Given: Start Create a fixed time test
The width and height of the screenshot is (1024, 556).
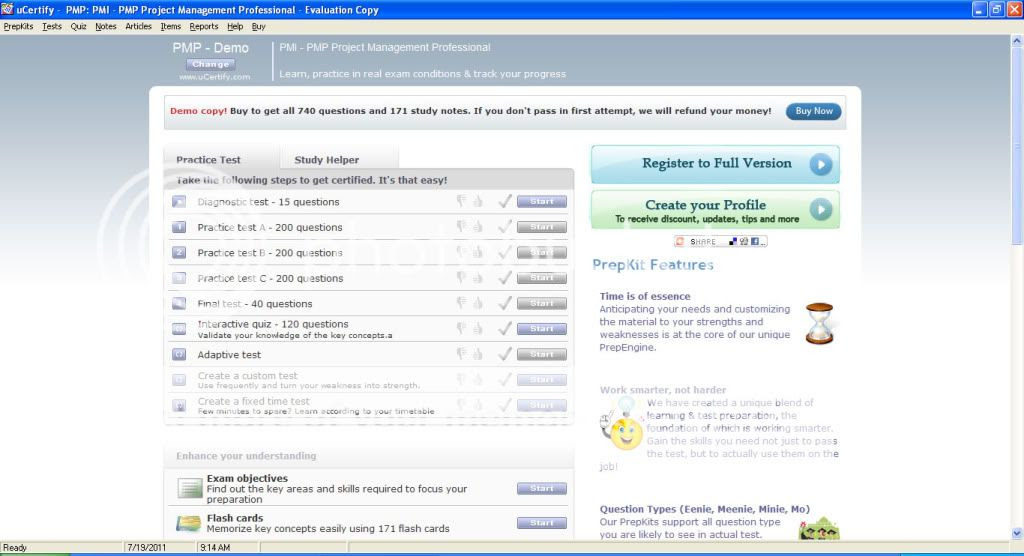Looking at the screenshot, I should [x=541, y=406].
